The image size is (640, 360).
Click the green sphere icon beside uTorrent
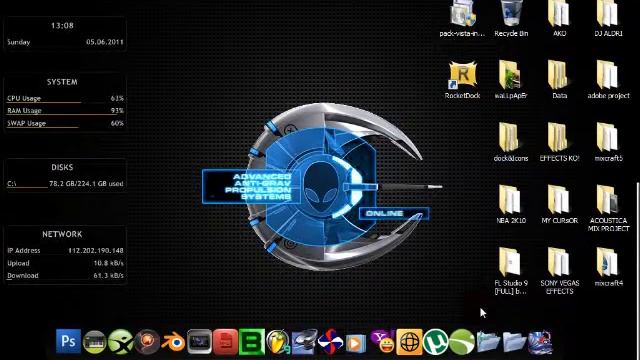461,342
